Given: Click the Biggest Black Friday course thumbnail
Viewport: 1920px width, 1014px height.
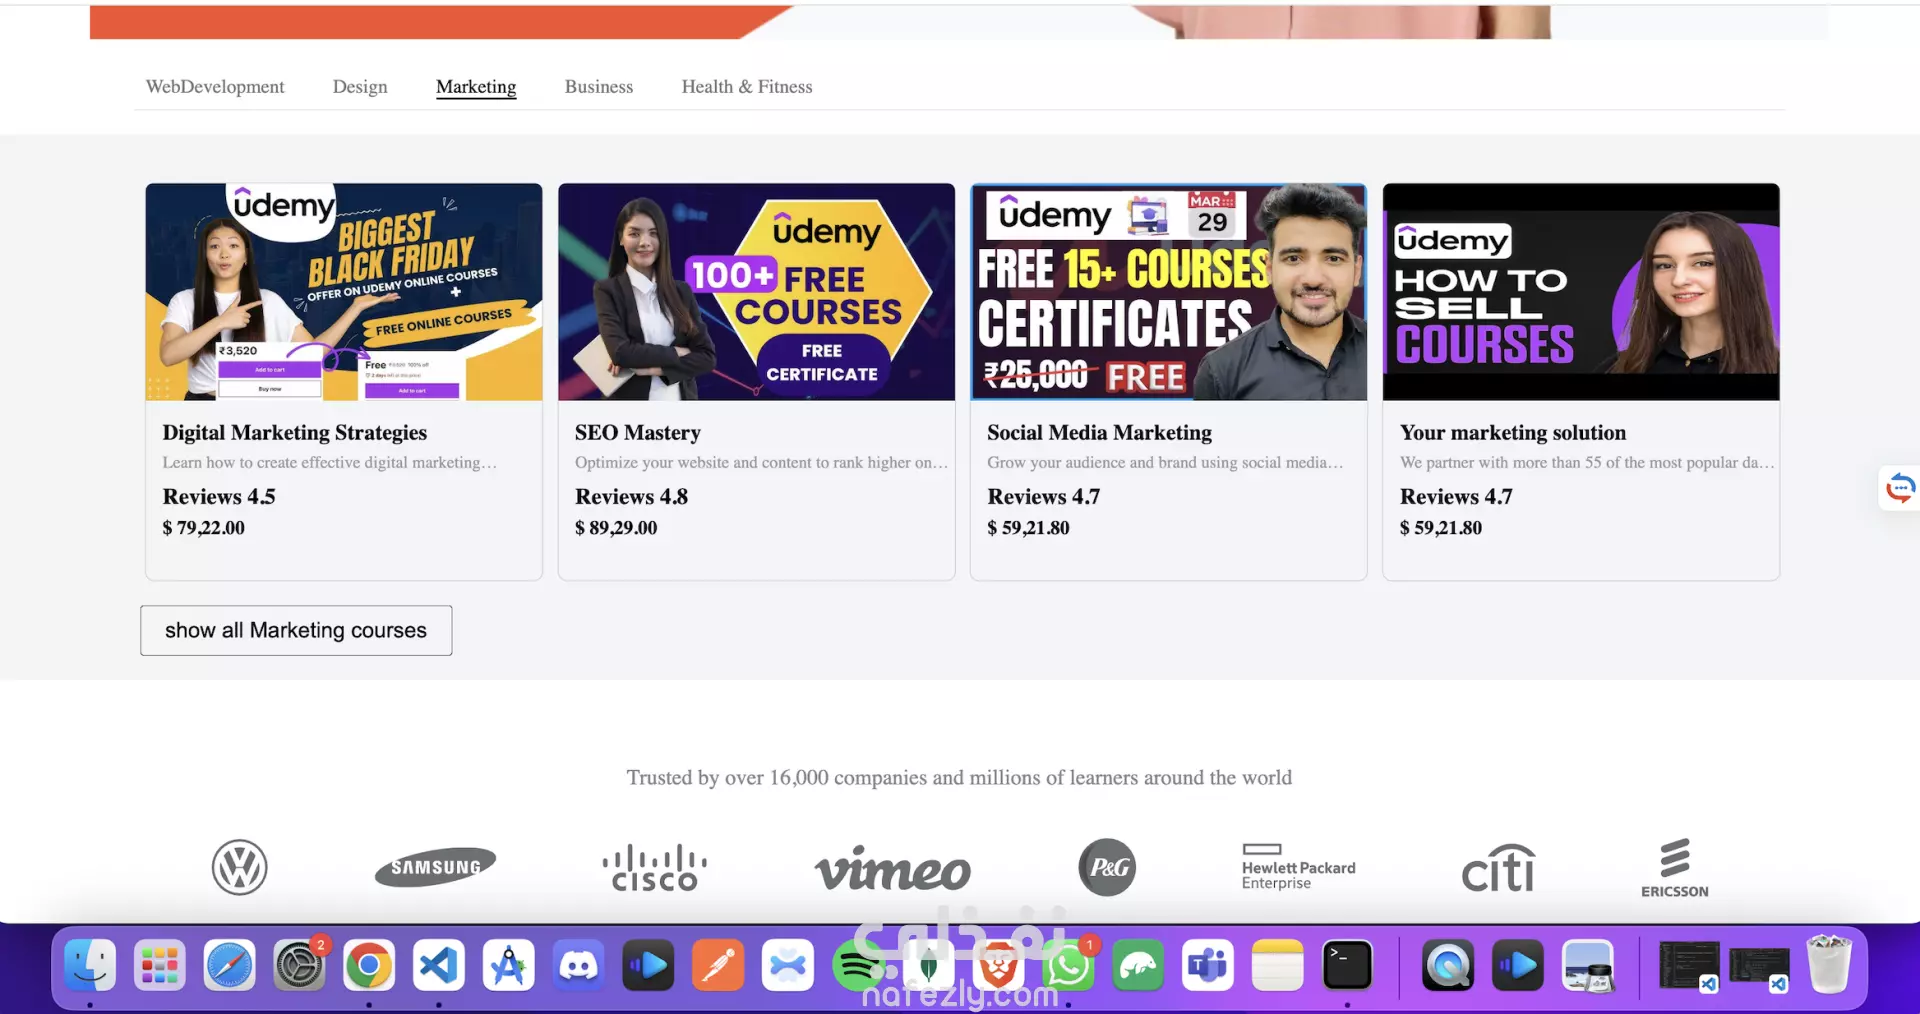Looking at the screenshot, I should click(x=344, y=292).
